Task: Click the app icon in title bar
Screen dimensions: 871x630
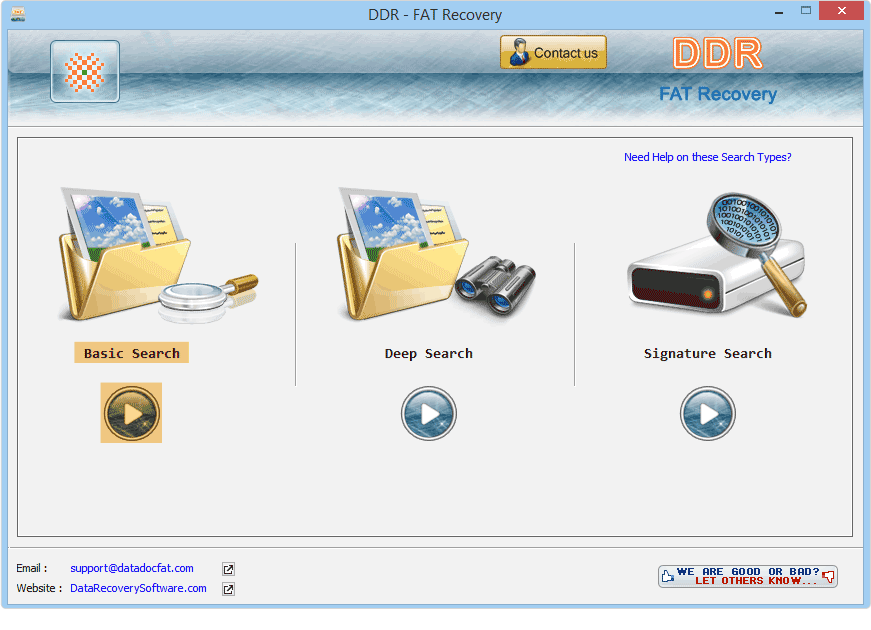Action: pyautogui.click(x=18, y=14)
